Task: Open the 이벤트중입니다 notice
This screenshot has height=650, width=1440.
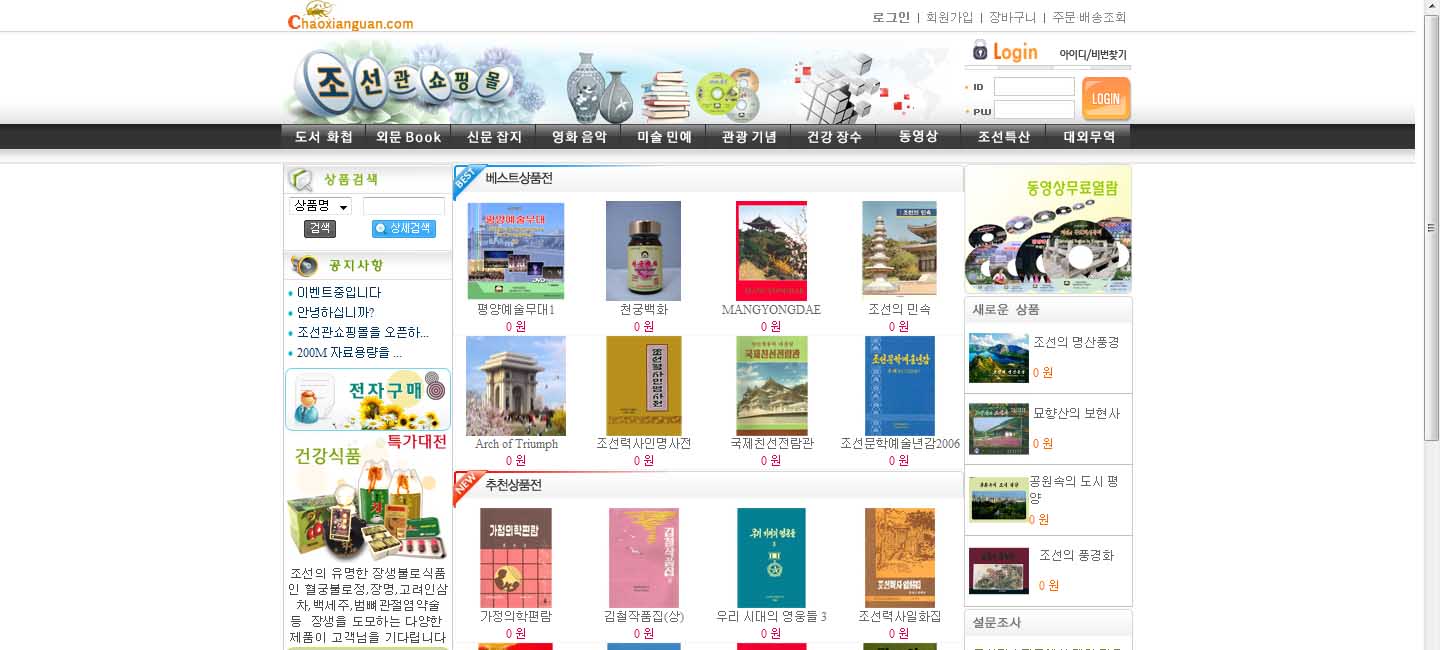Action: 338,293
